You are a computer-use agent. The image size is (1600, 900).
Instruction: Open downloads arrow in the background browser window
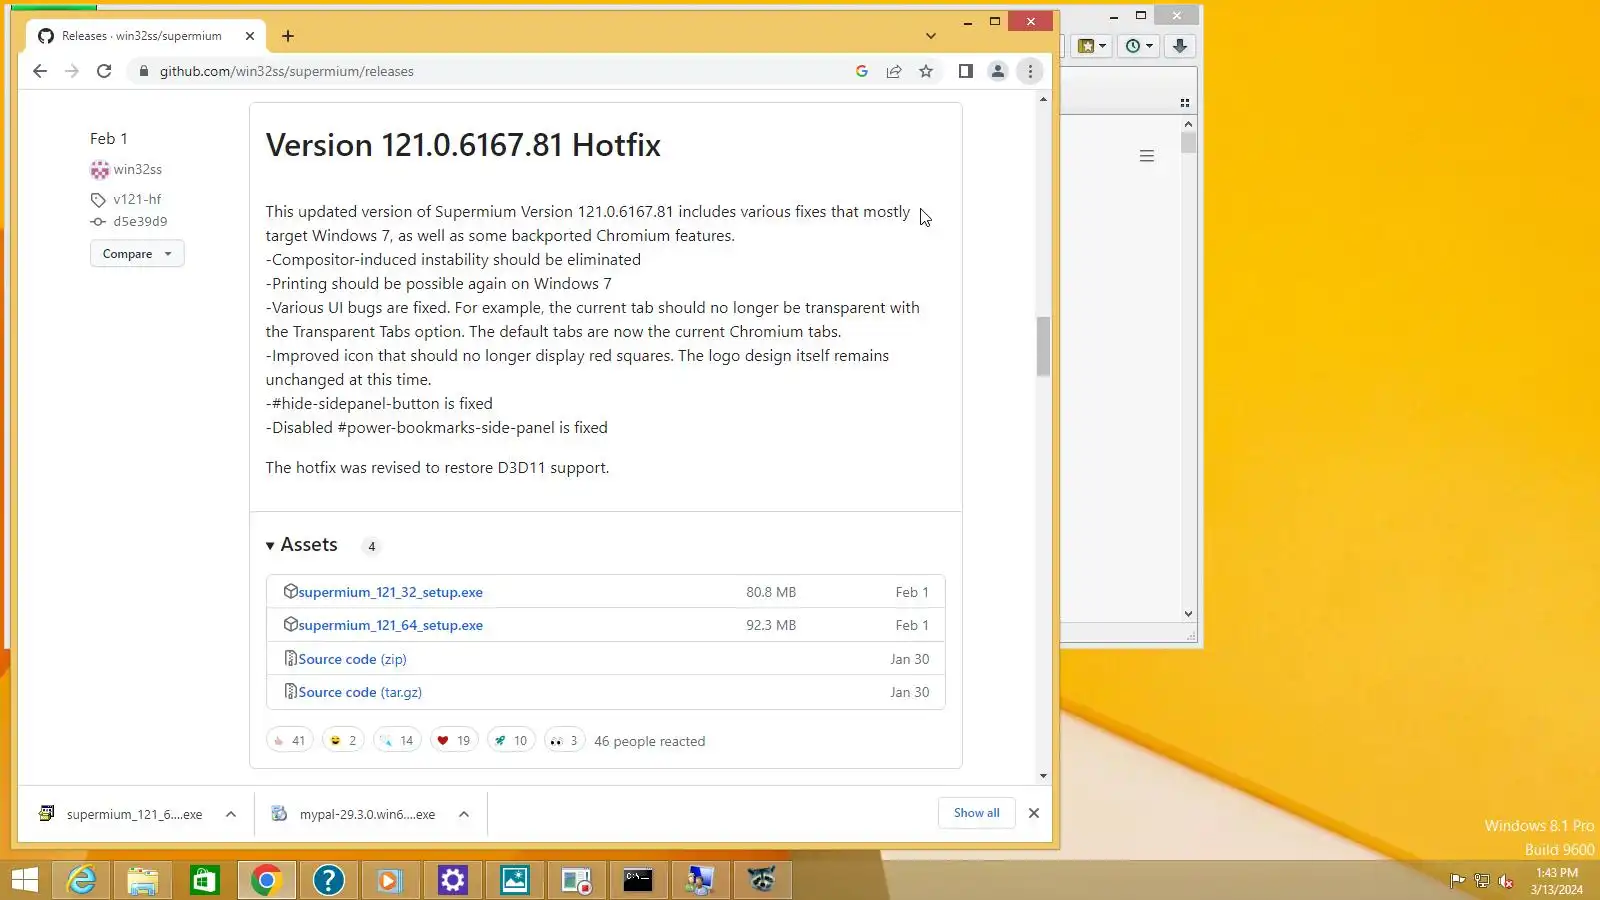[1180, 46]
